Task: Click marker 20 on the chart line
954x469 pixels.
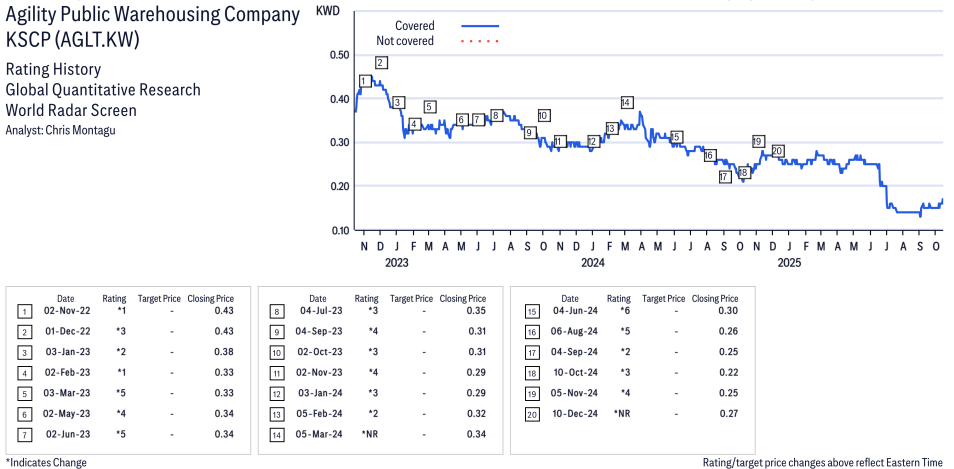Action: pyautogui.click(x=778, y=151)
